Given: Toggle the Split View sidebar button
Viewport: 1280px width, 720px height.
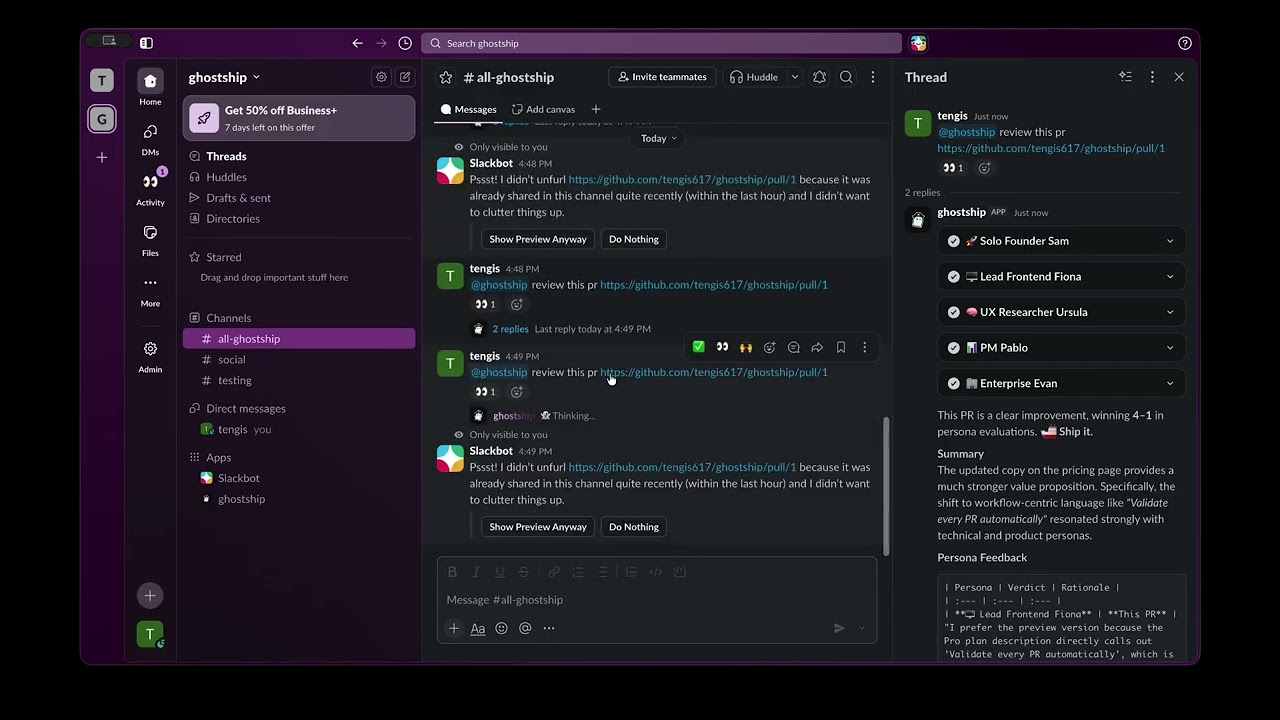Looking at the screenshot, I should pyautogui.click(x=146, y=43).
